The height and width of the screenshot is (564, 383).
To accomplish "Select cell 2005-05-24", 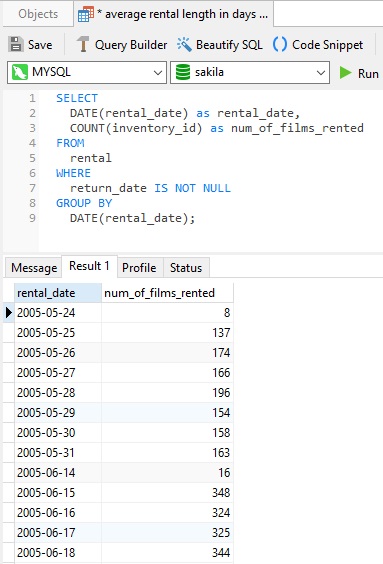I will 58,313.
